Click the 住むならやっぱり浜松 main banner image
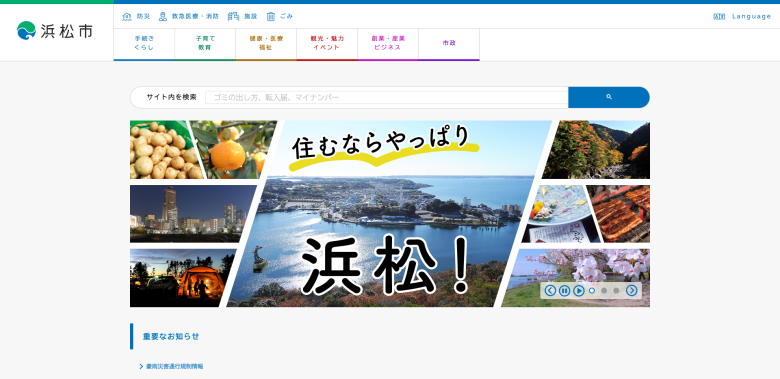The height and width of the screenshot is (379, 780). tap(390, 213)
